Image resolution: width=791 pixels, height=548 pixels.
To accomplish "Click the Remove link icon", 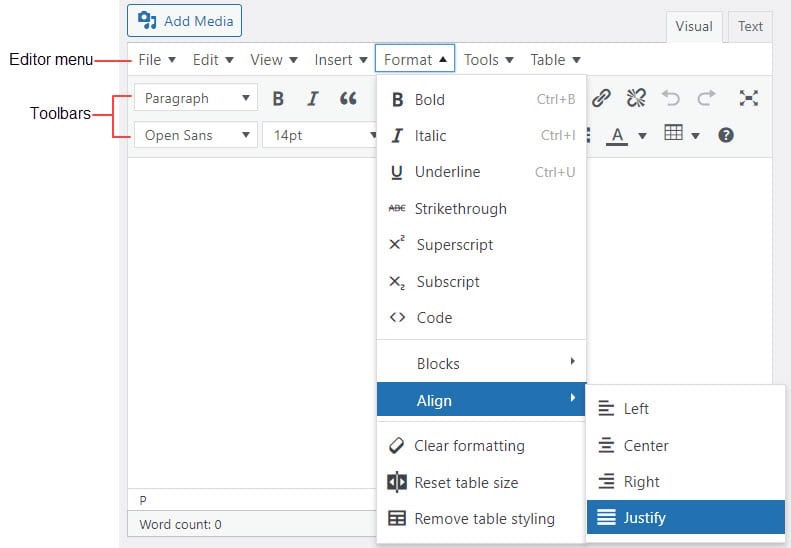I will tap(636, 98).
